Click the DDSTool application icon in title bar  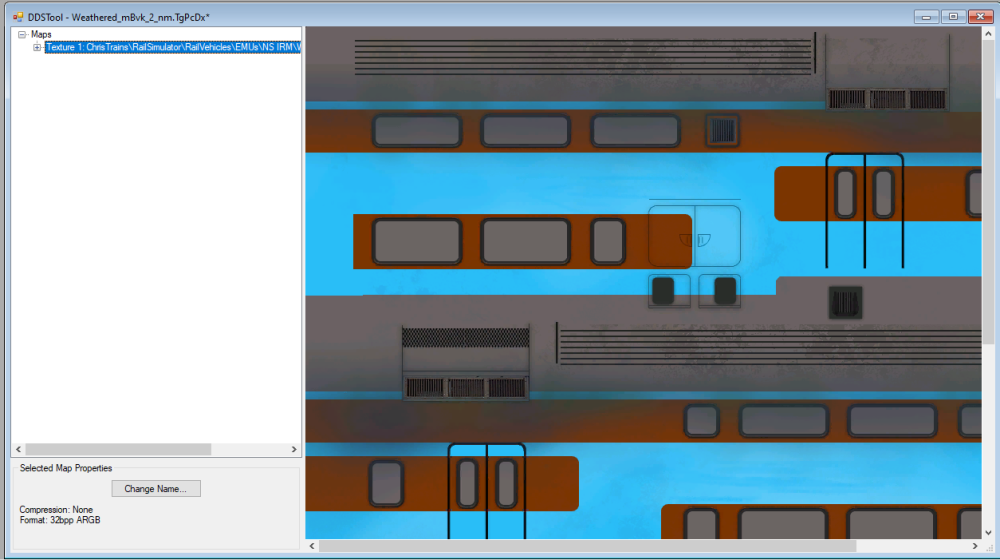(16, 17)
